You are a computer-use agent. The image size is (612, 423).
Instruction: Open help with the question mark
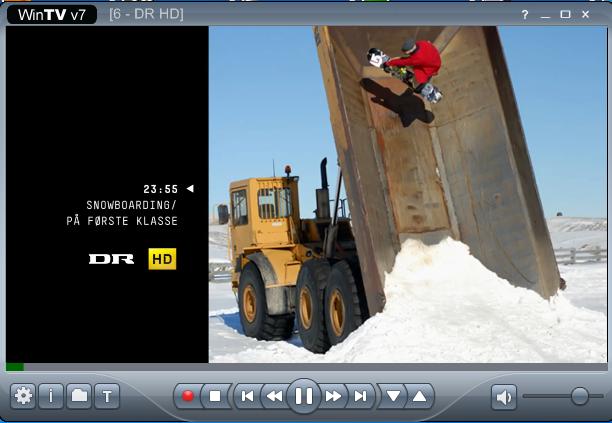(x=525, y=14)
